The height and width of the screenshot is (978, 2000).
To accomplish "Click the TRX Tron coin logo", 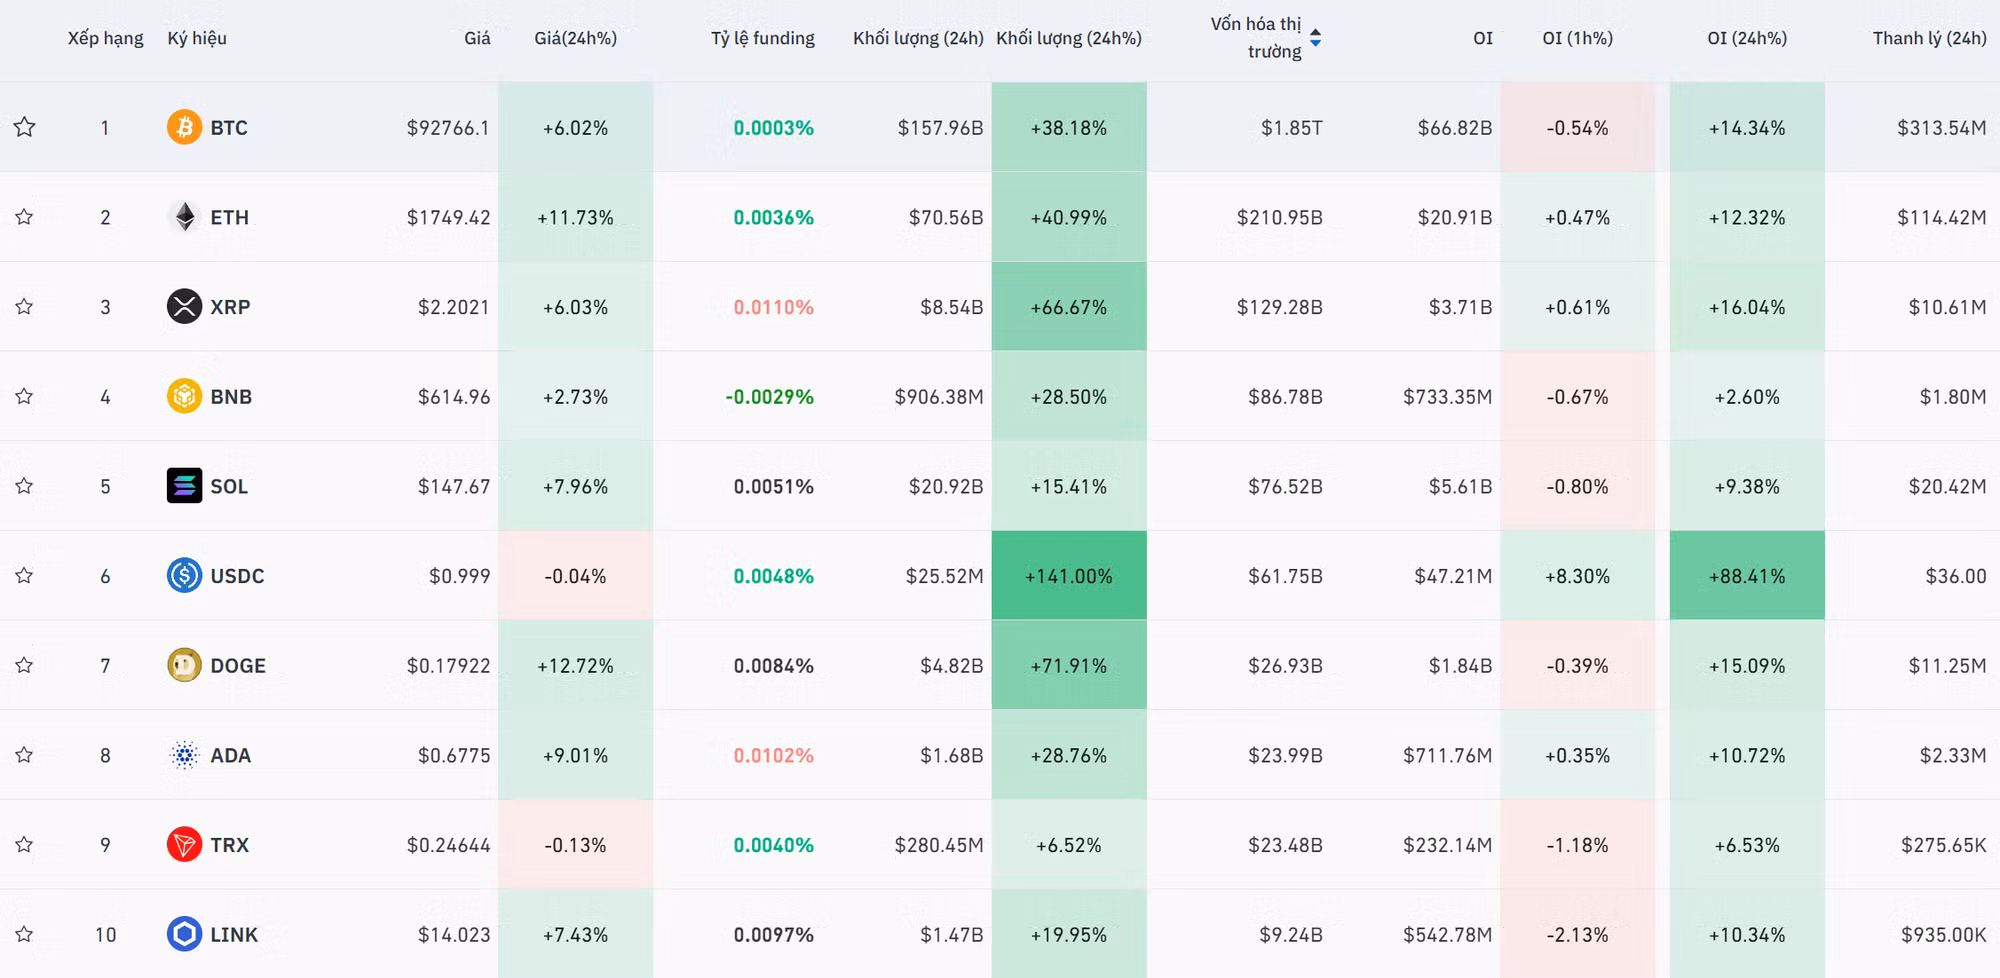I will pos(184,844).
